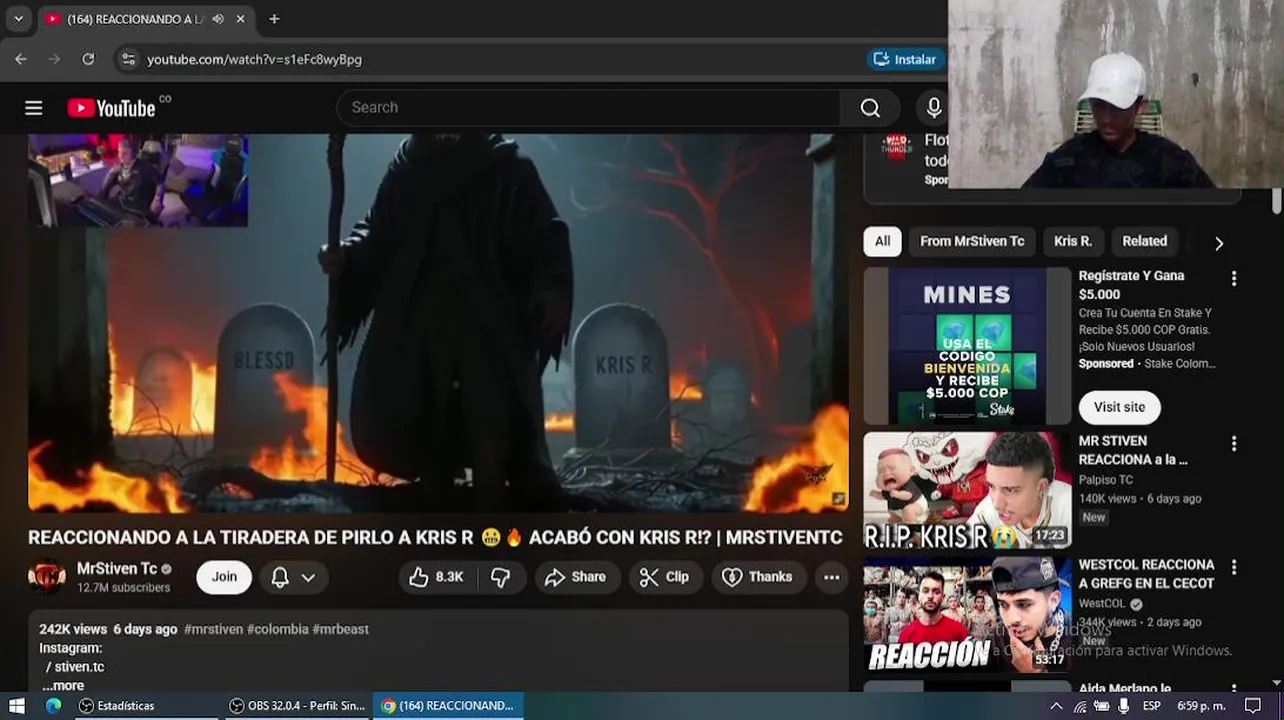Open the #colombia hashtag

pos(277,629)
